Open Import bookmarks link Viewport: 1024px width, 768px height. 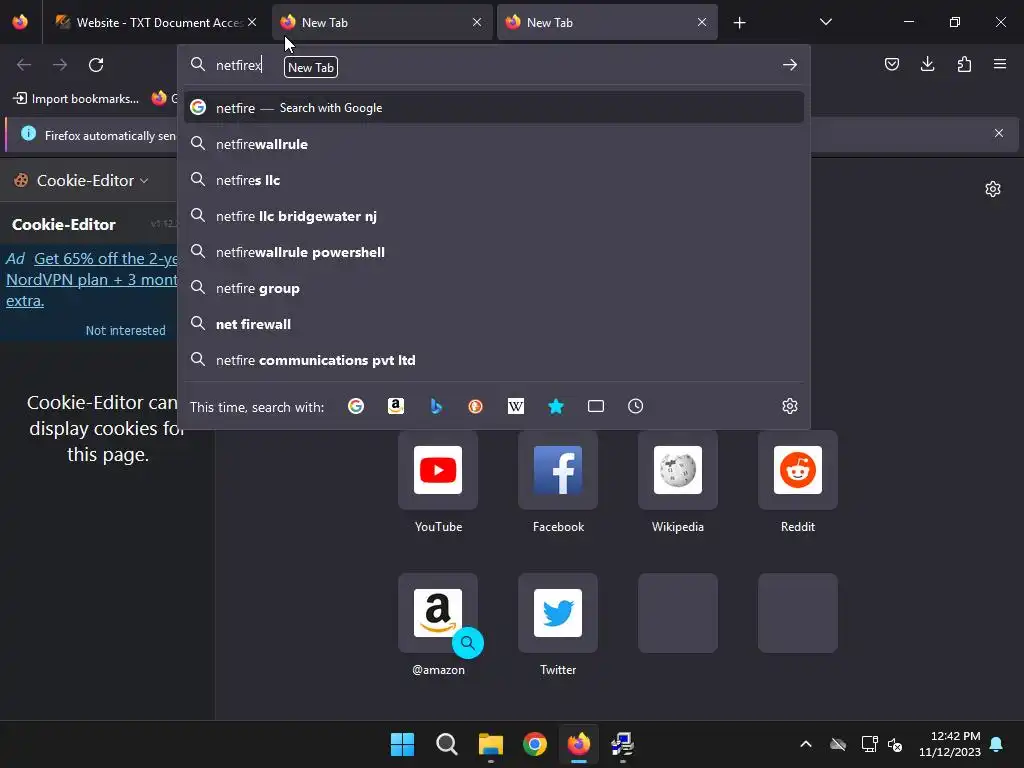click(x=76, y=99)
